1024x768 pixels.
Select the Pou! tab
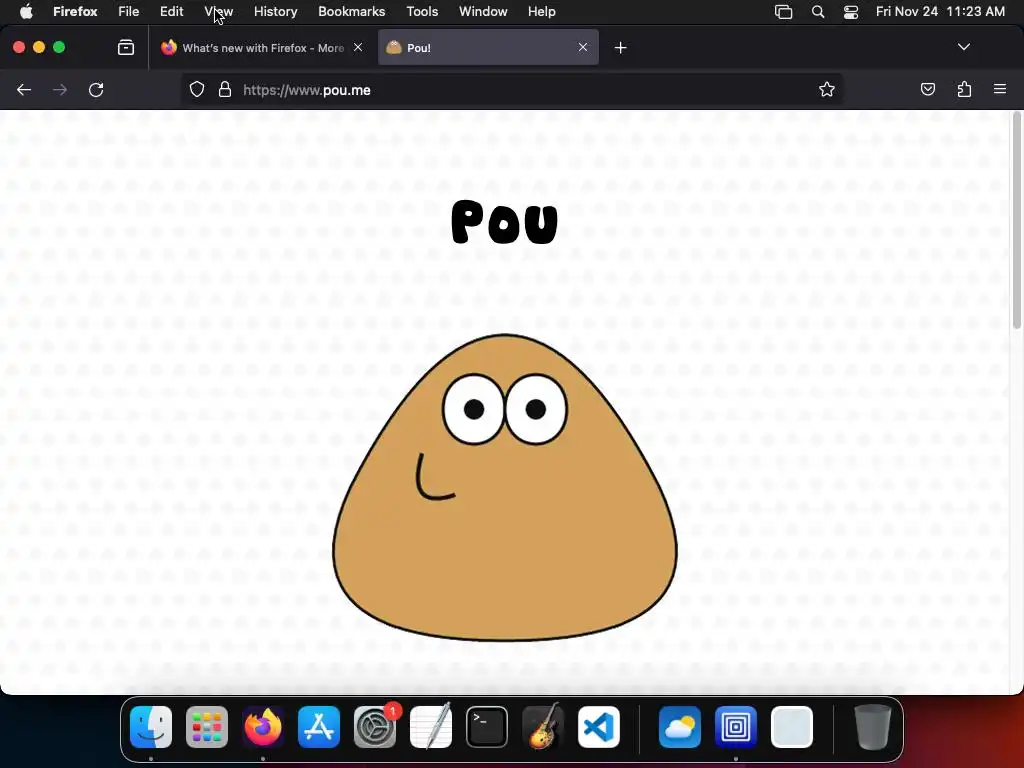point(488,48)
